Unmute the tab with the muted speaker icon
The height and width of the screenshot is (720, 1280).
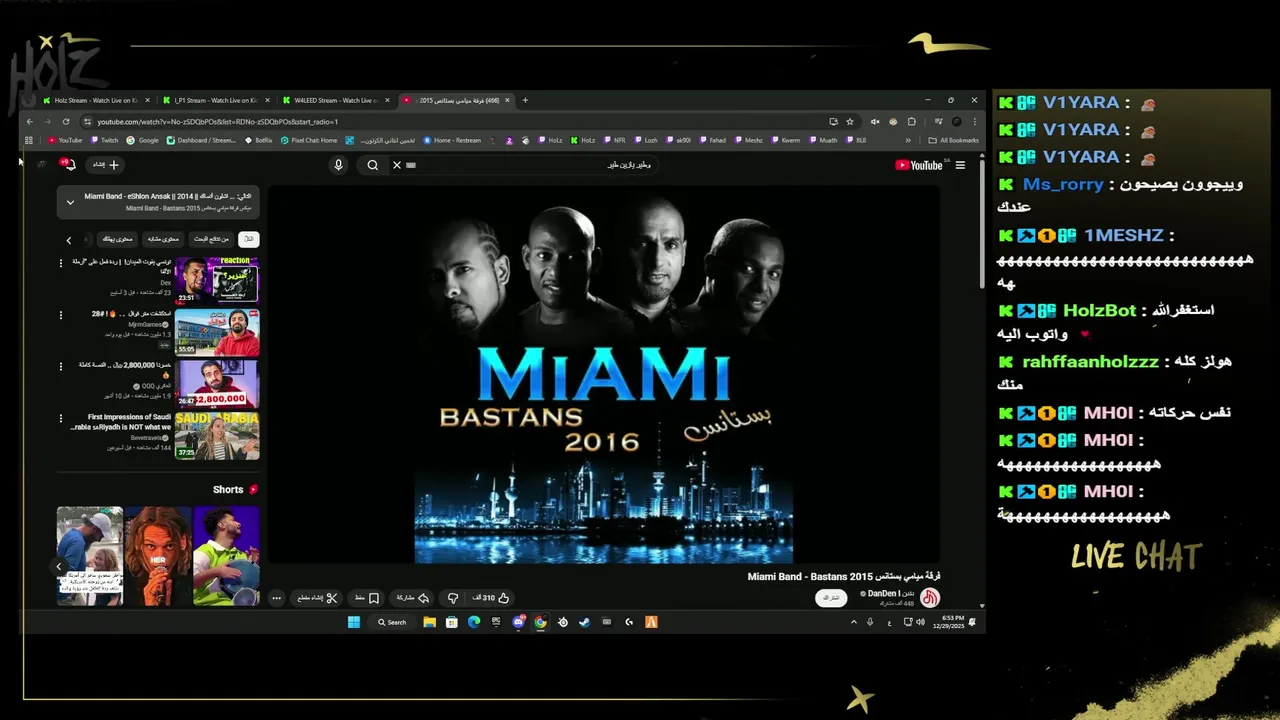pos(875,121)
